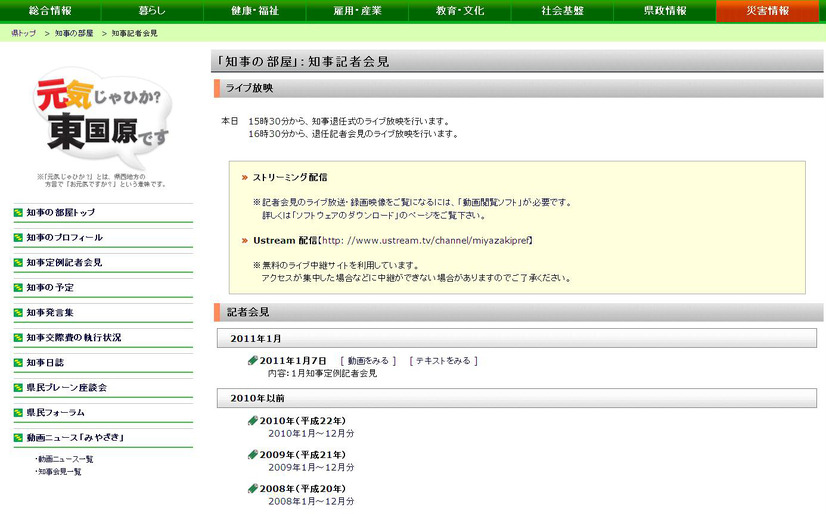Click 動画をみる for January 7, 2011
The height and width of the screenshot is (514, 826).
368,360
